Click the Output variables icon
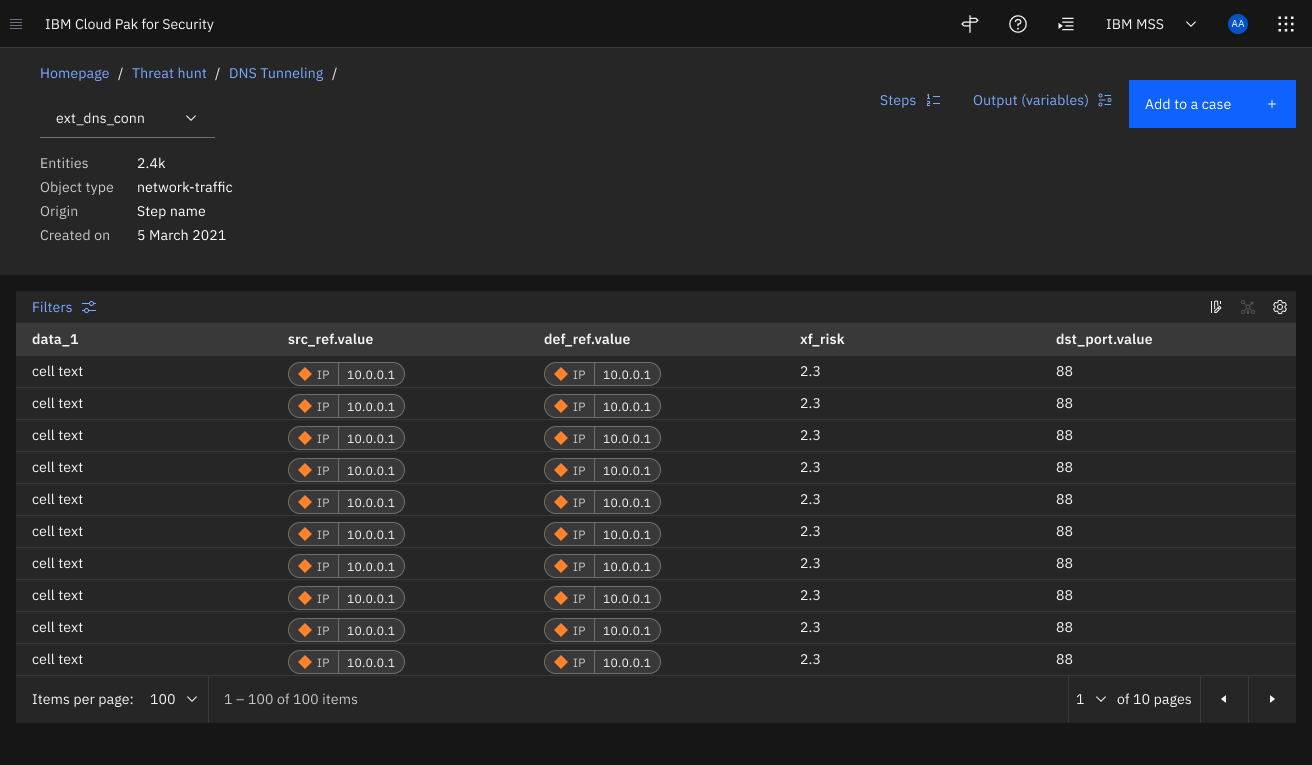1312x765 pixels. pos(1105,100)
